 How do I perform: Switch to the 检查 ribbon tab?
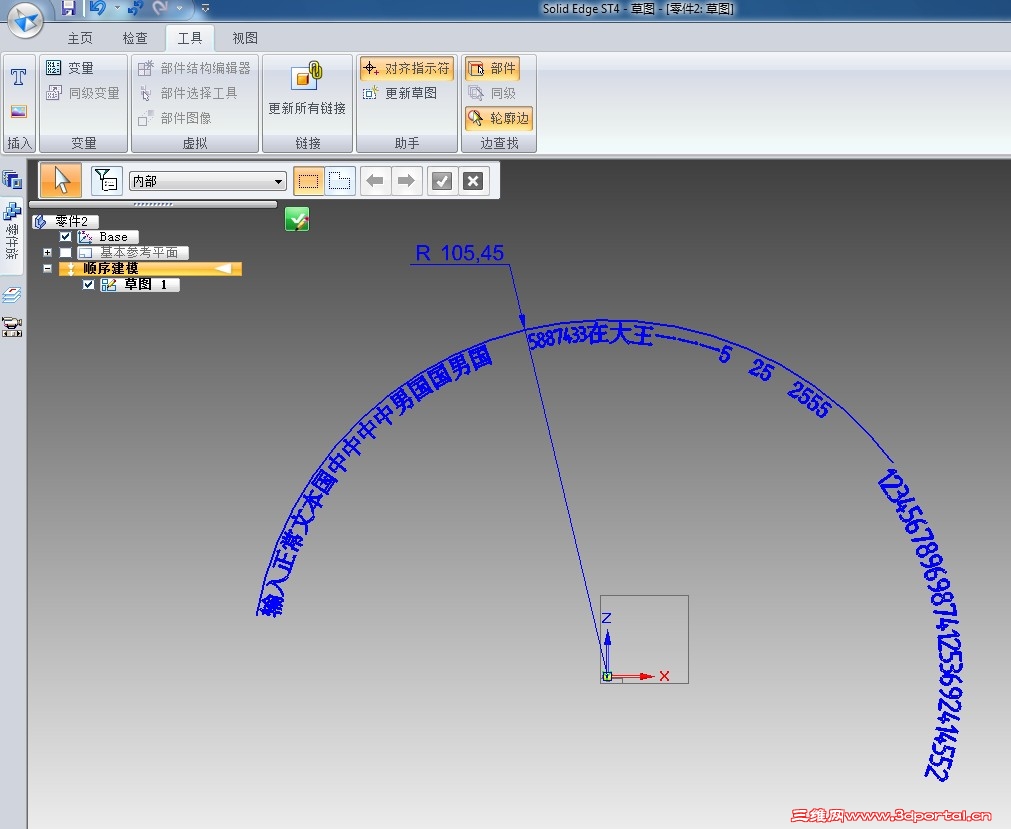tap(135, 38)
